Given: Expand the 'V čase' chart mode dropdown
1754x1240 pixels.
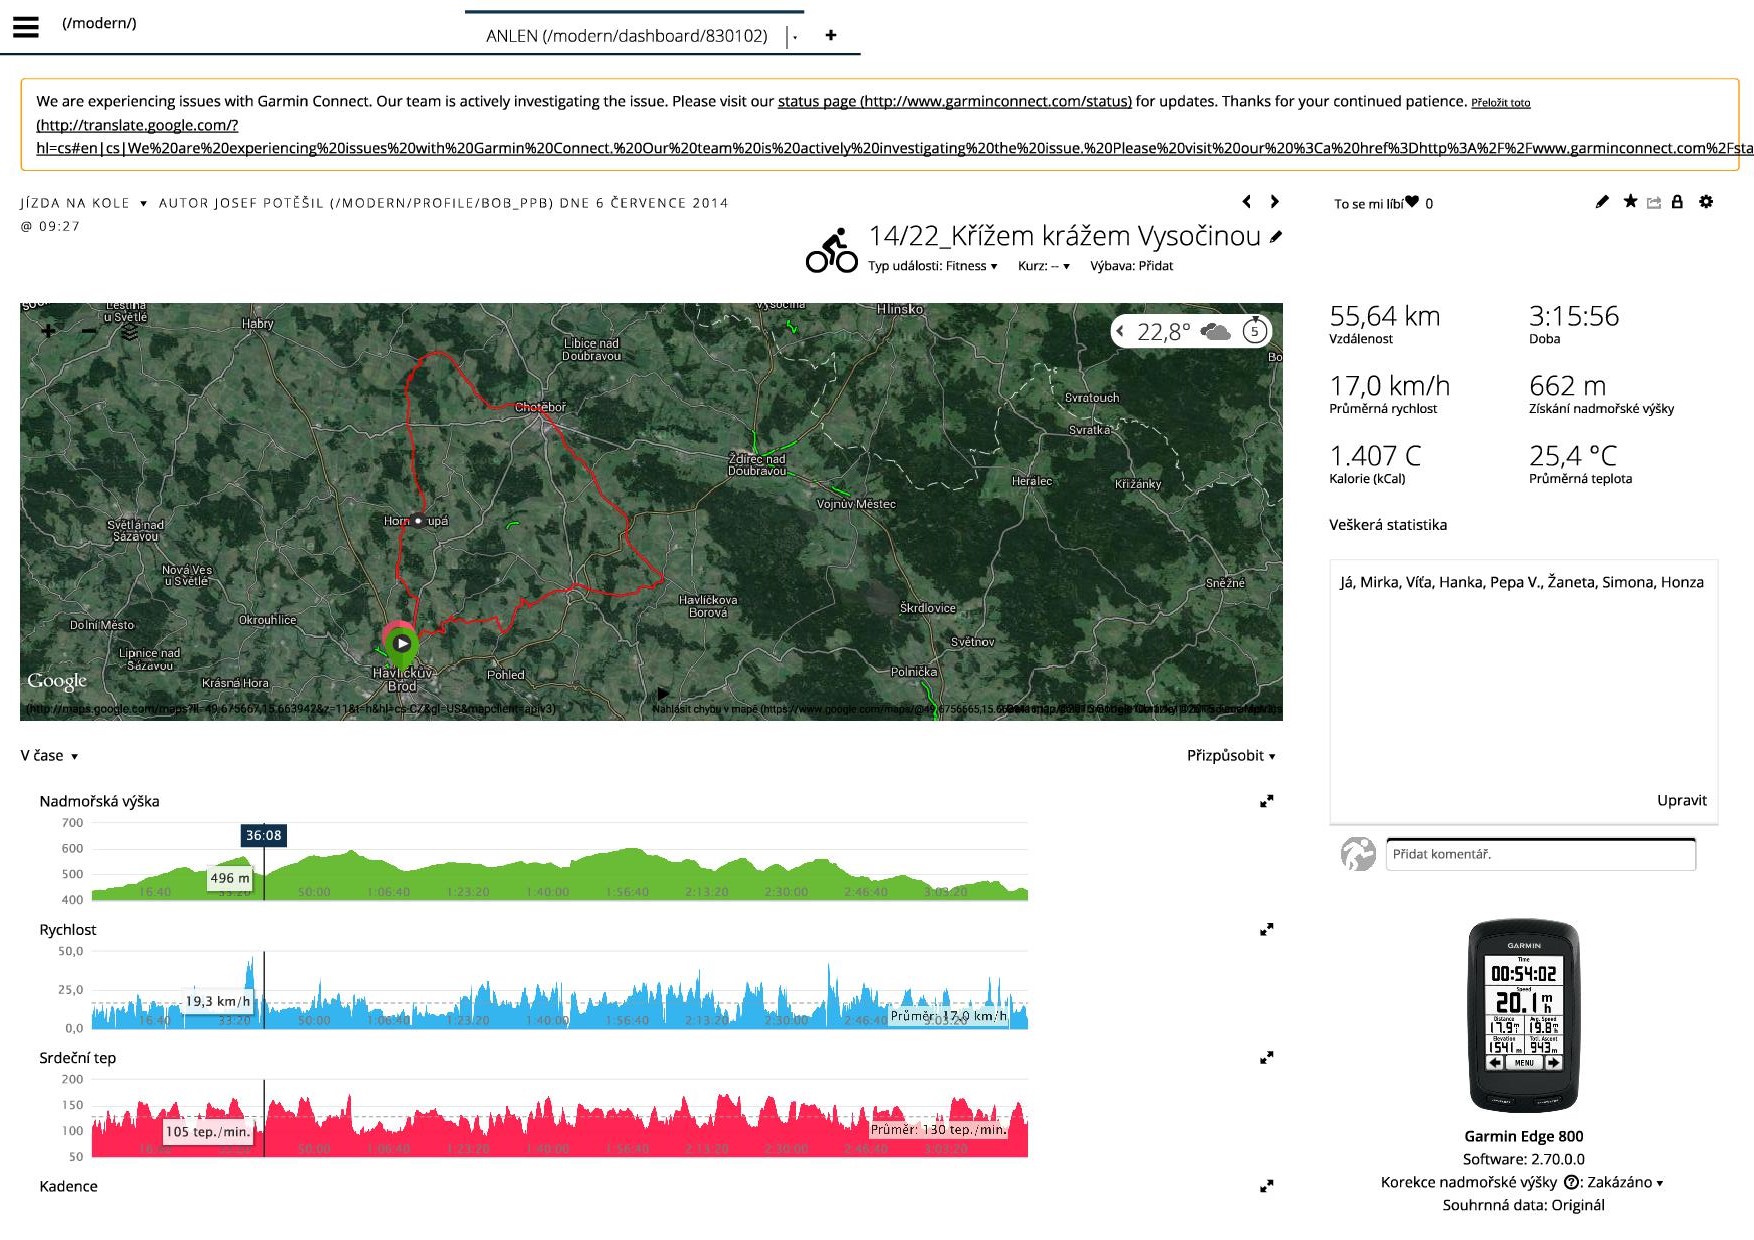Looking at the screenshot, I should 49,756.
